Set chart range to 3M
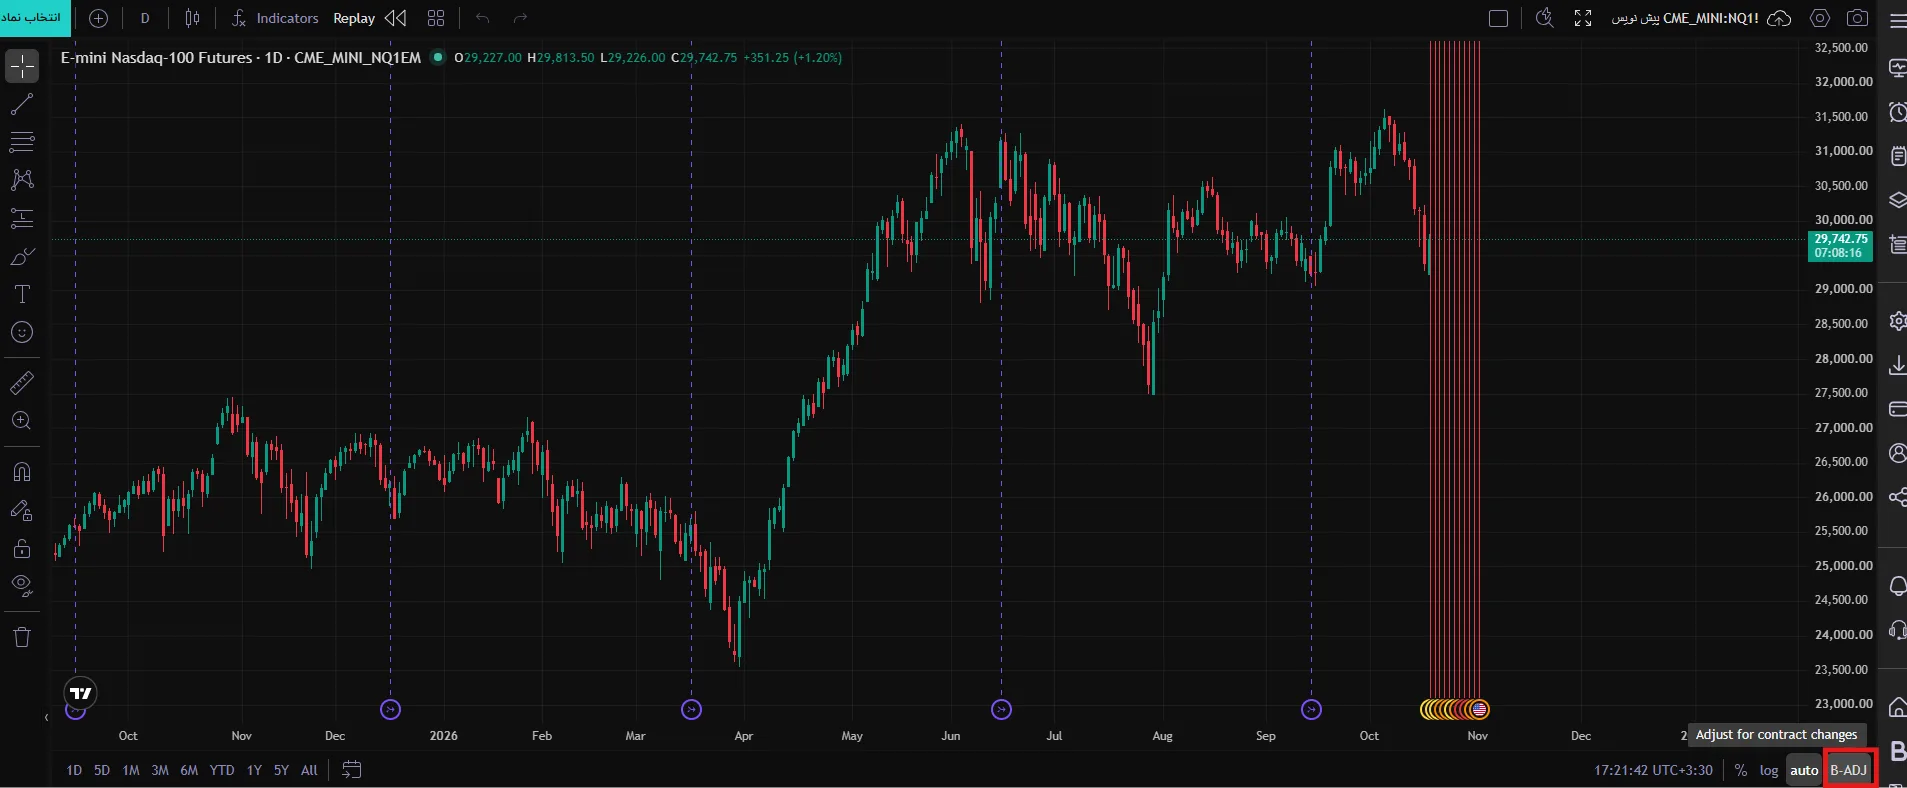 point(160,770)
